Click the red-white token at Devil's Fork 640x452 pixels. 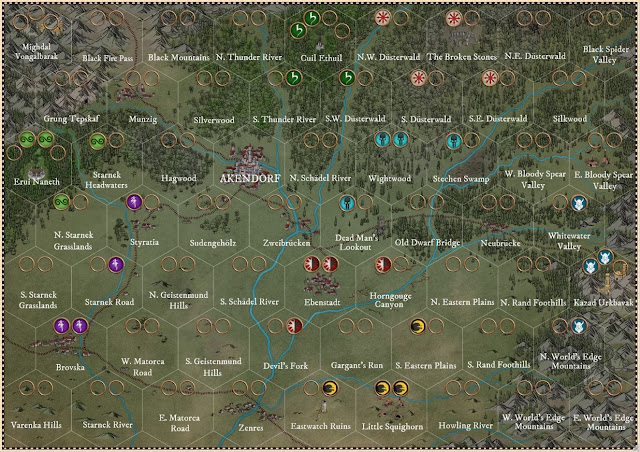click(x=294, y=326)
